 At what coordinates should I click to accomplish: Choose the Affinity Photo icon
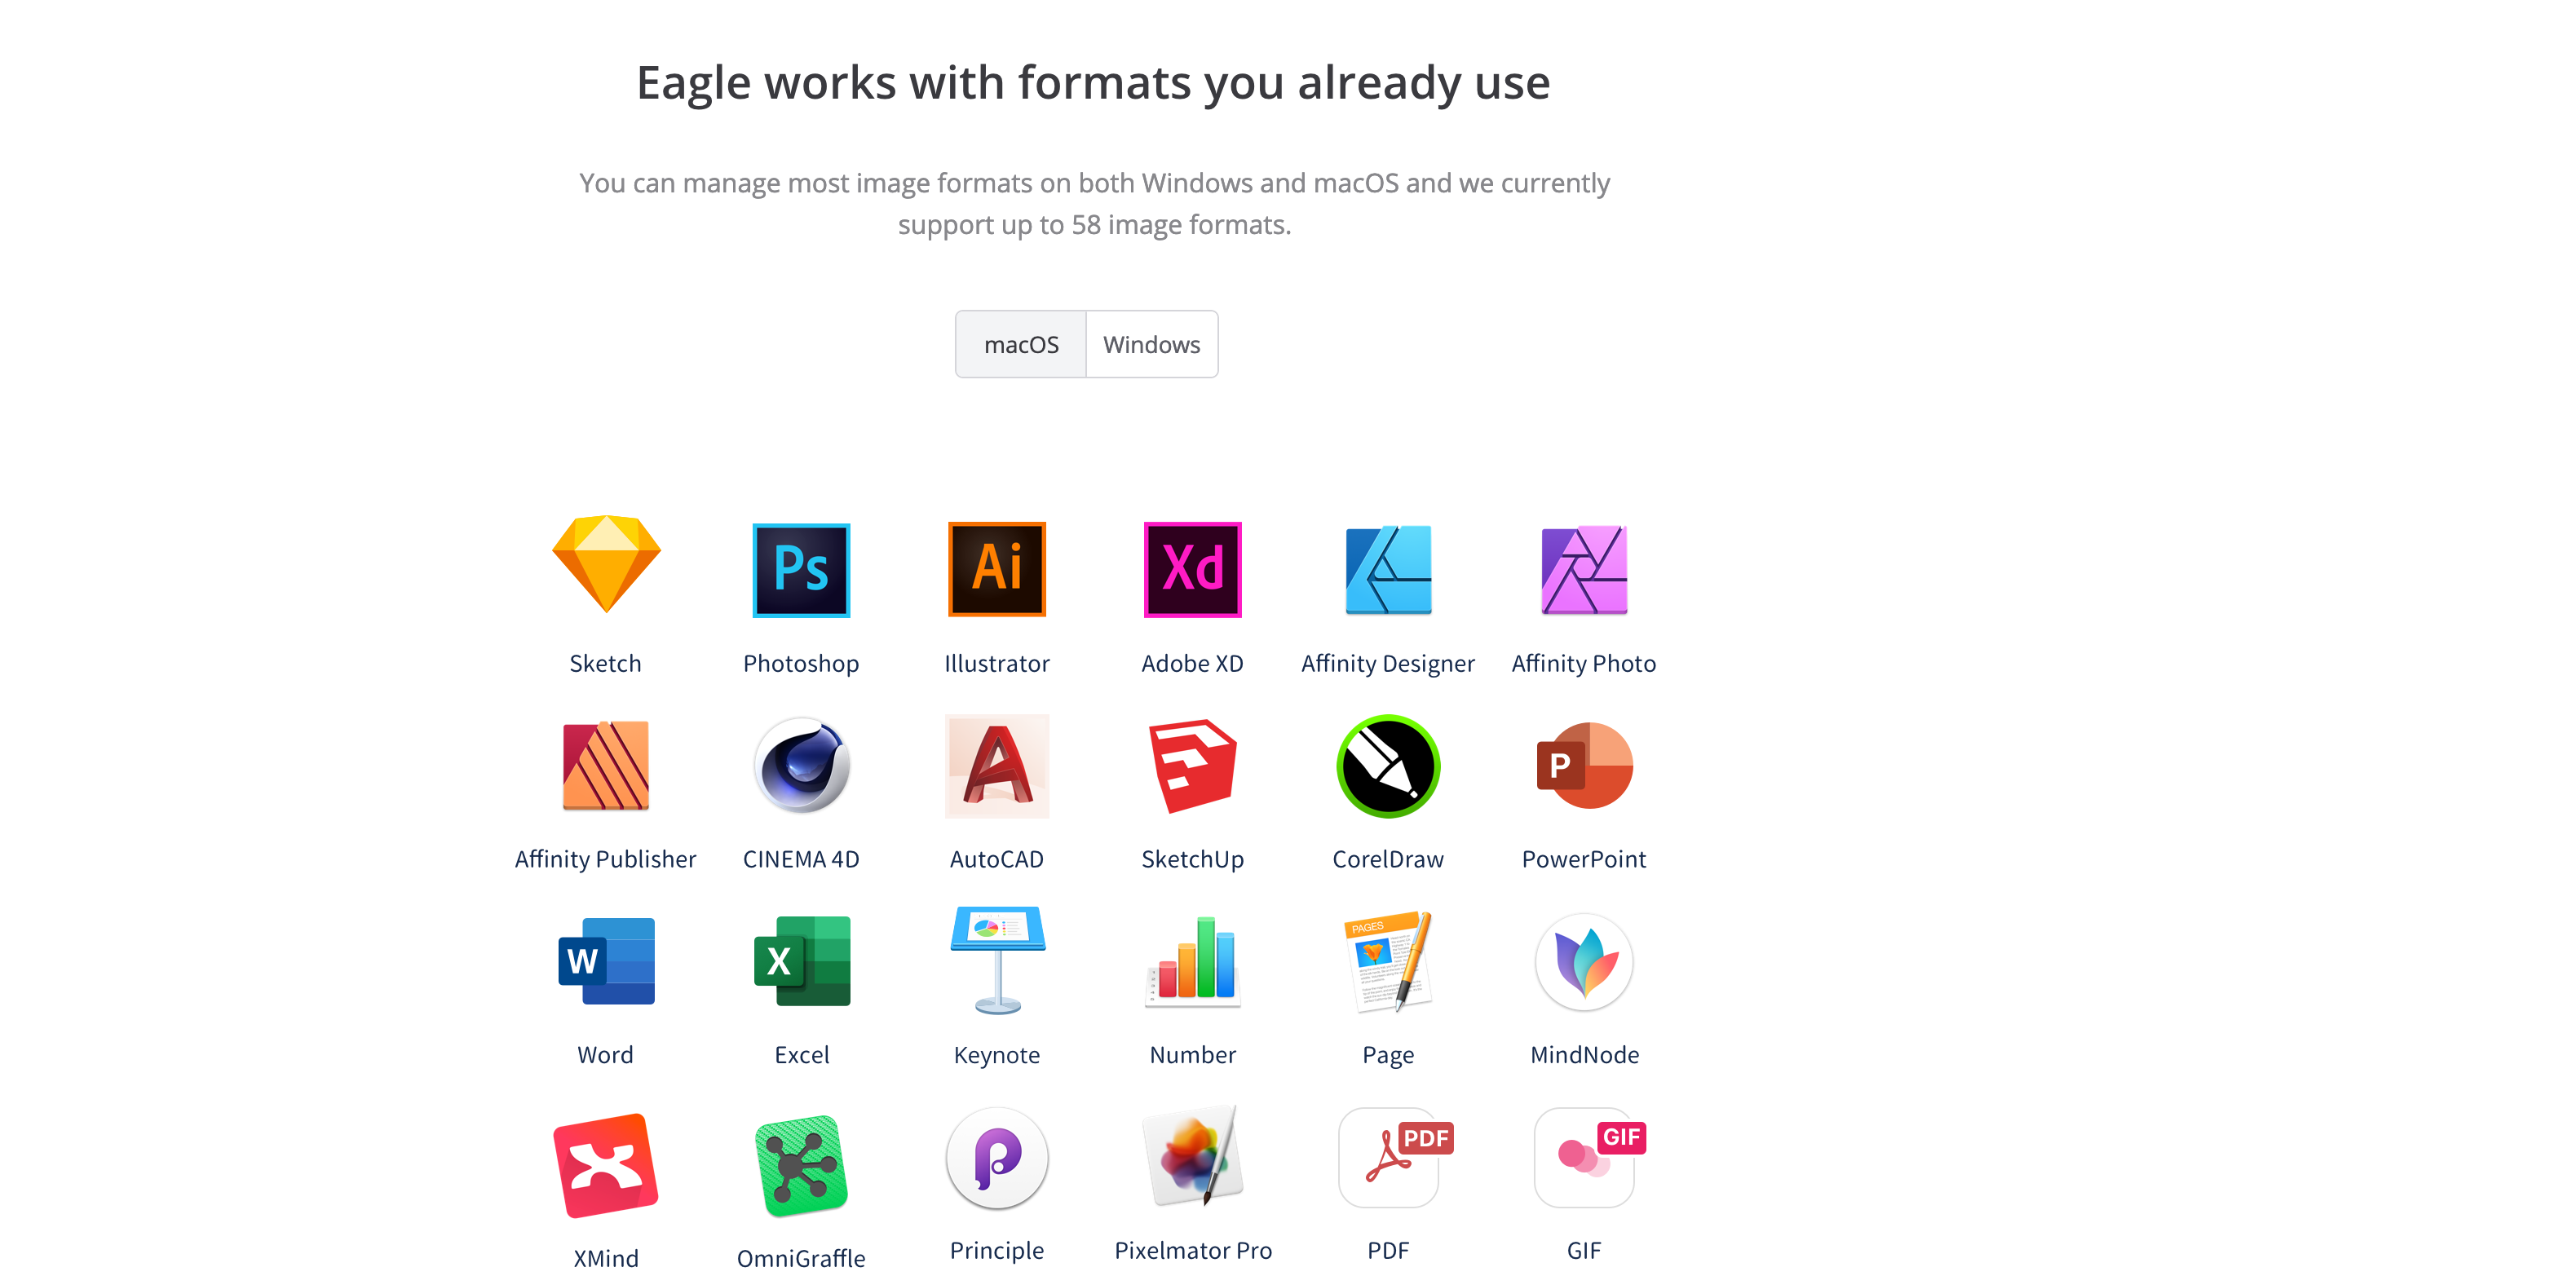coord(1584,570)
